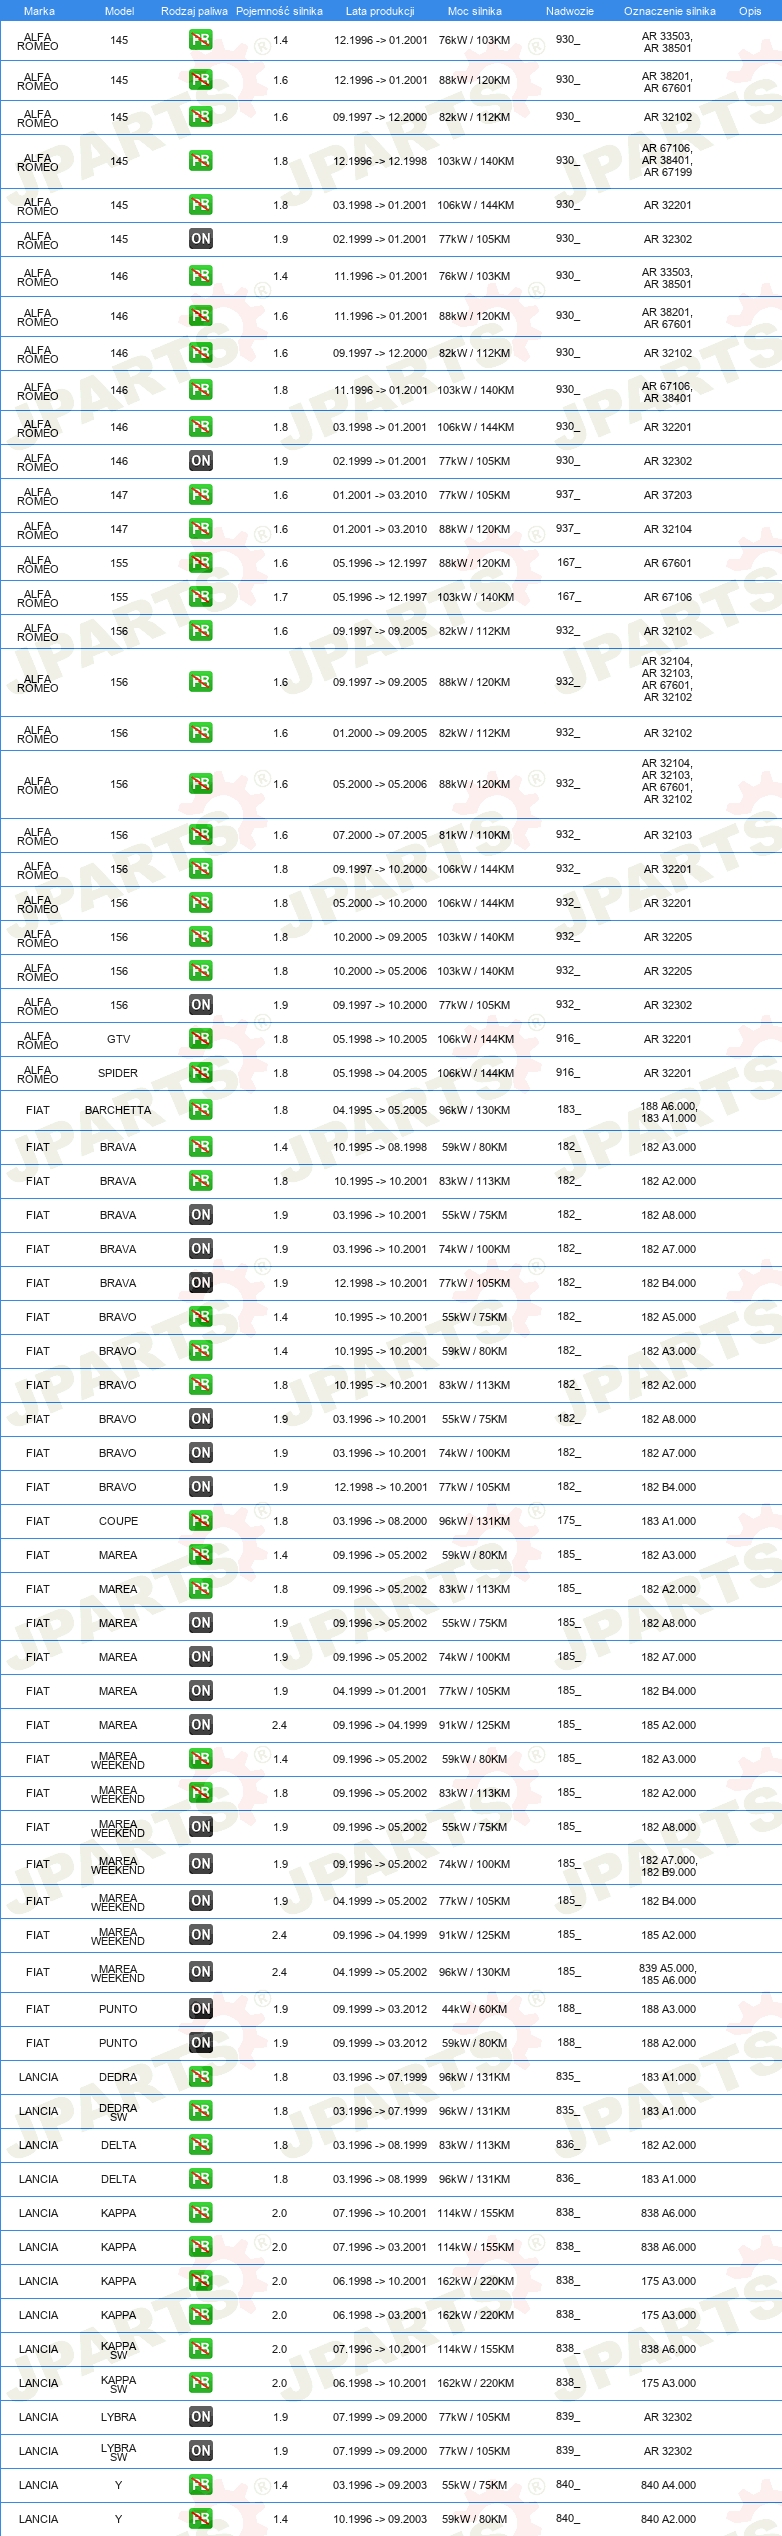This screenshot has height=2536, width=782.
Task: Select engine code 188 A6.000, 183 A1.000
Action: 668,1112
